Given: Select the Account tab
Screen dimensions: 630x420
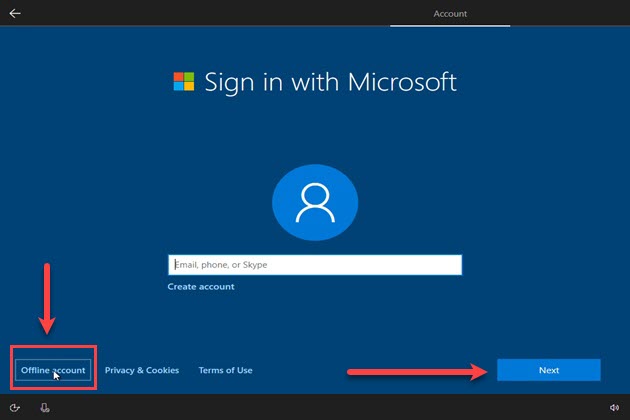Looking at the screenshot, I should (450, 14).
